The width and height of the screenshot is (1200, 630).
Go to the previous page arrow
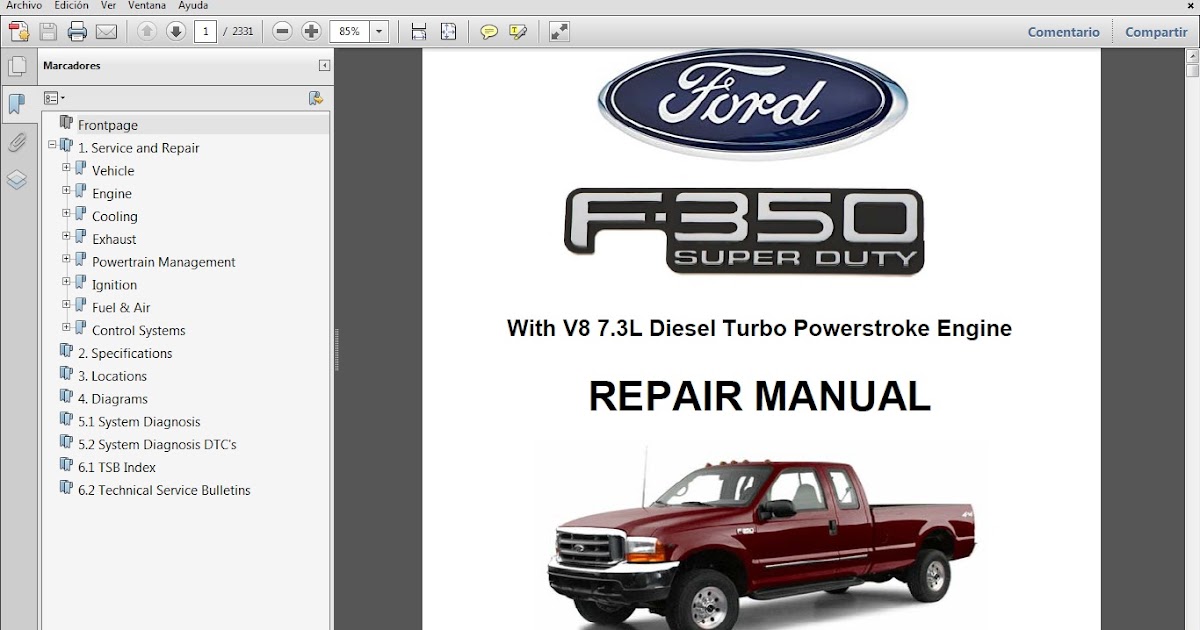(147, 32)
